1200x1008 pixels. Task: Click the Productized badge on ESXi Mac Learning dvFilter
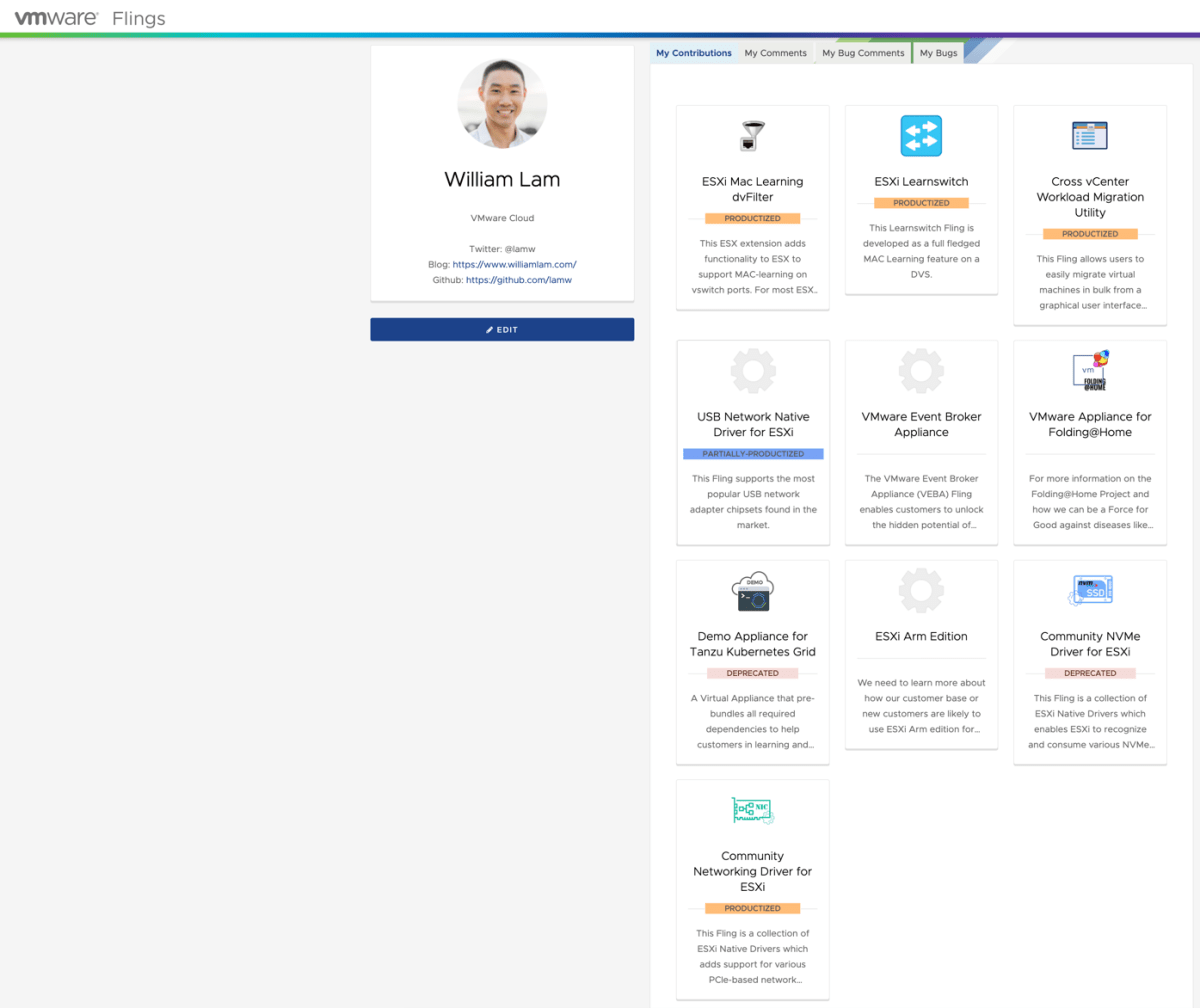(x=753, y=218)
